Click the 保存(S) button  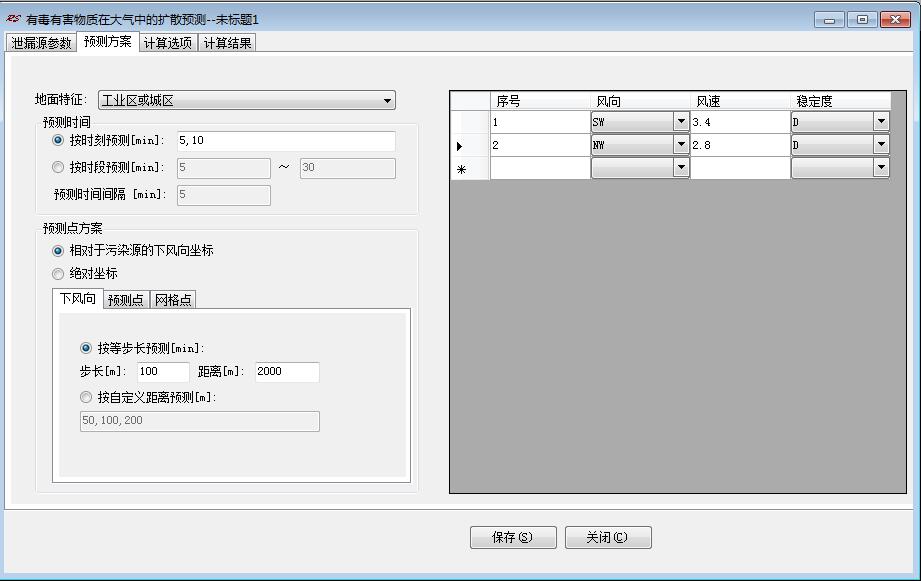coord(513,538)
